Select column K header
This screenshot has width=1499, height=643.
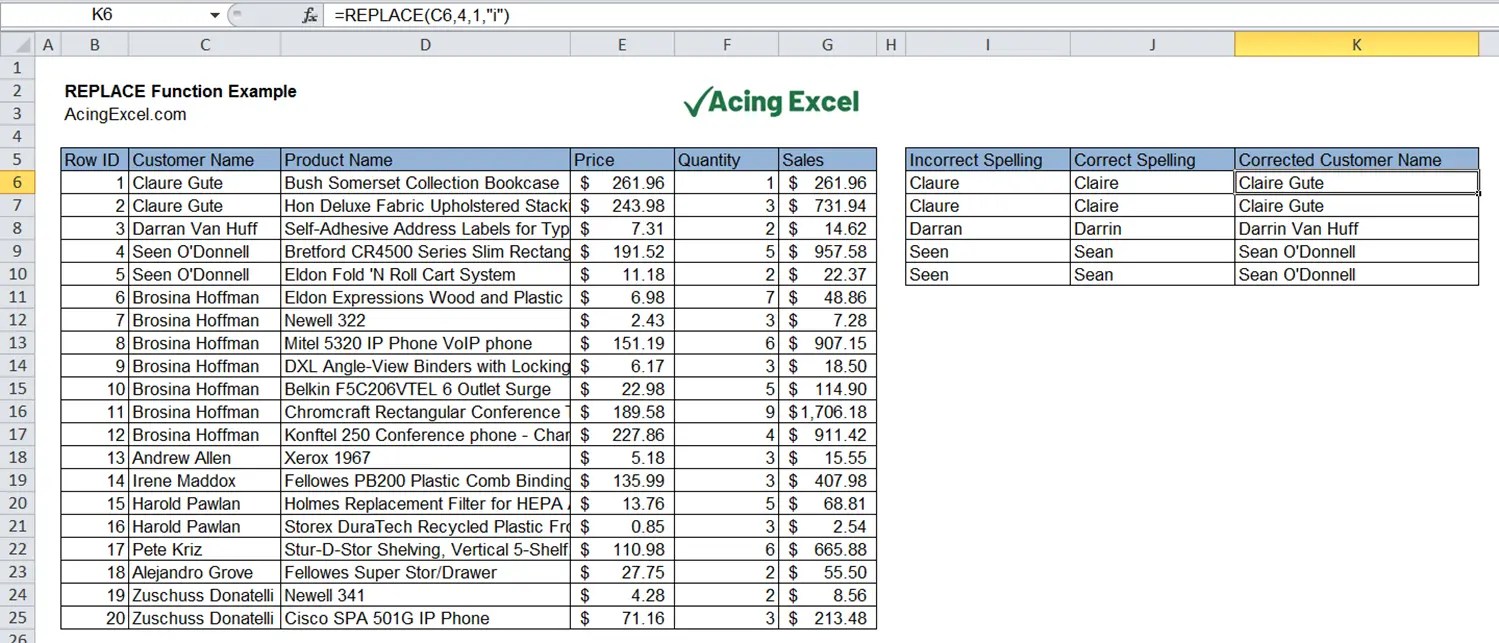pyautogui.click(x=1355, y=44)
